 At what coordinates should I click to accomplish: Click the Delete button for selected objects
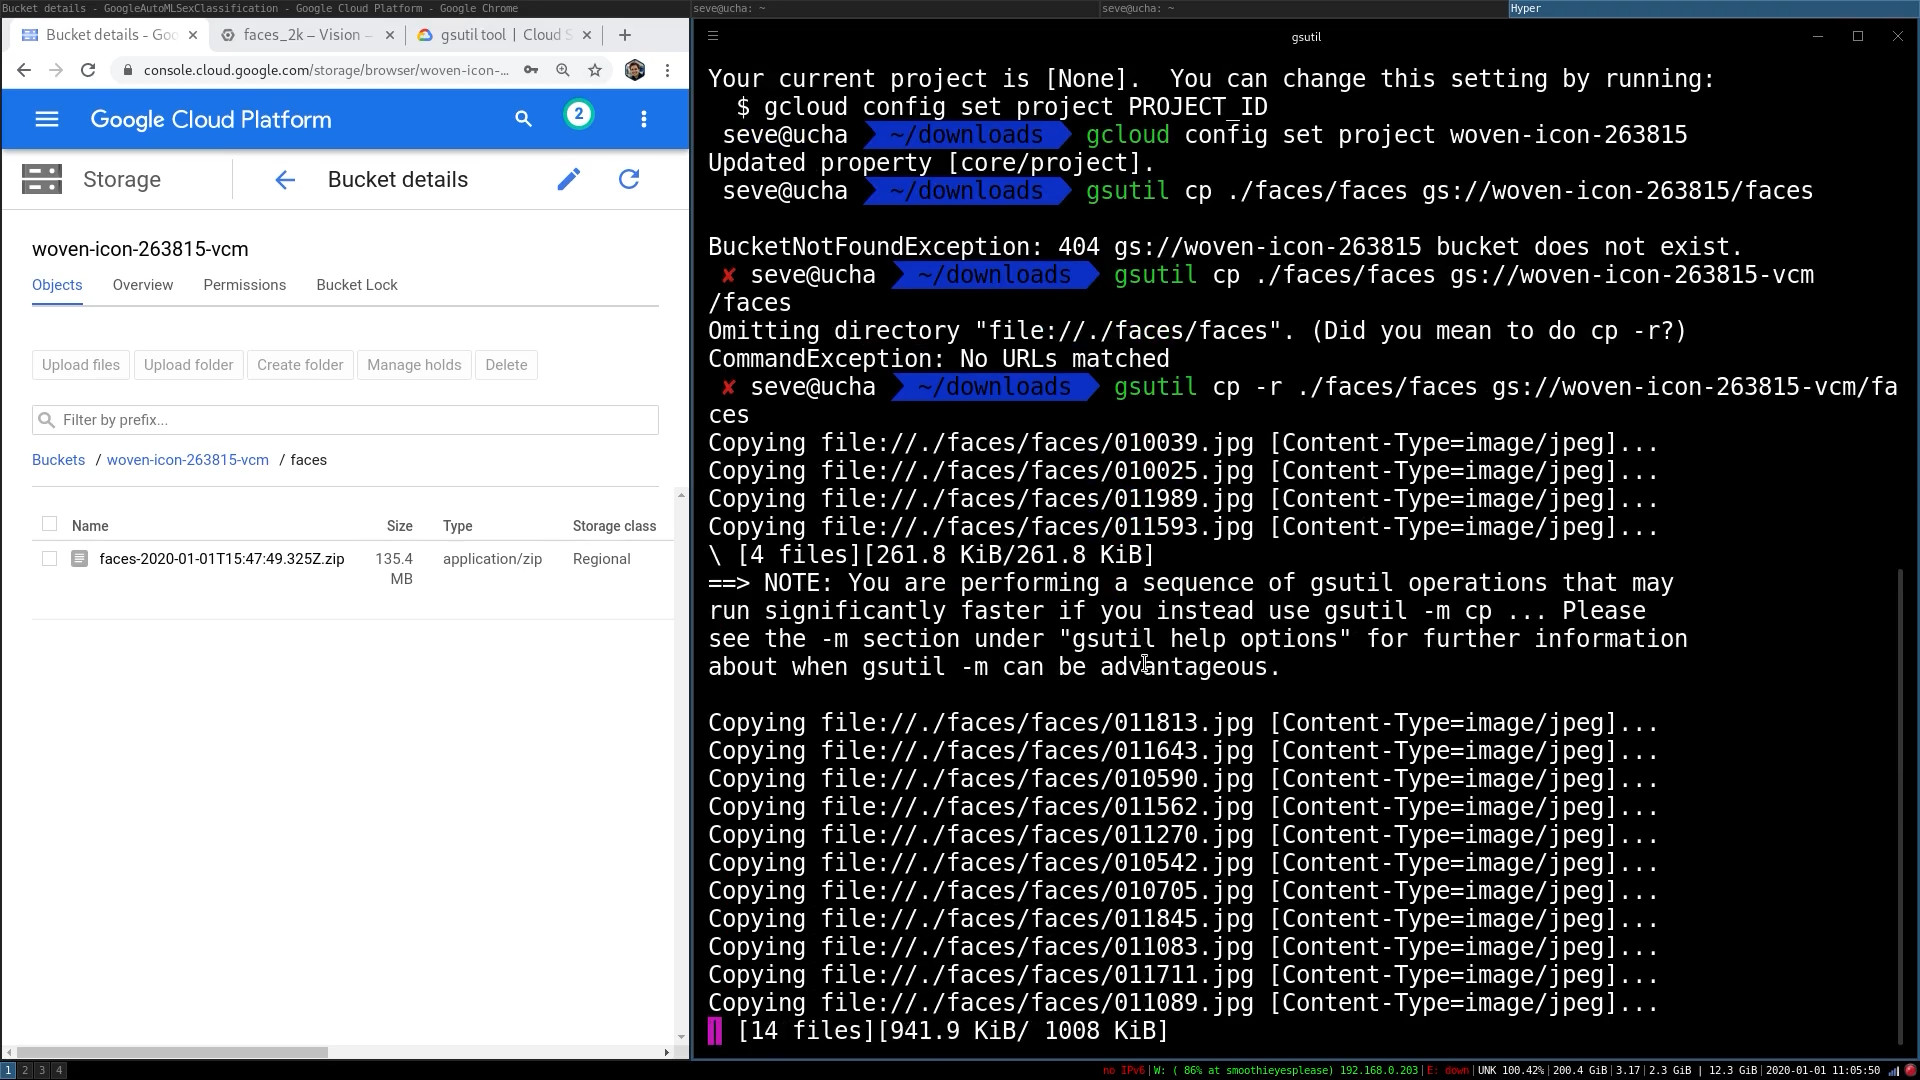(506, 365)
